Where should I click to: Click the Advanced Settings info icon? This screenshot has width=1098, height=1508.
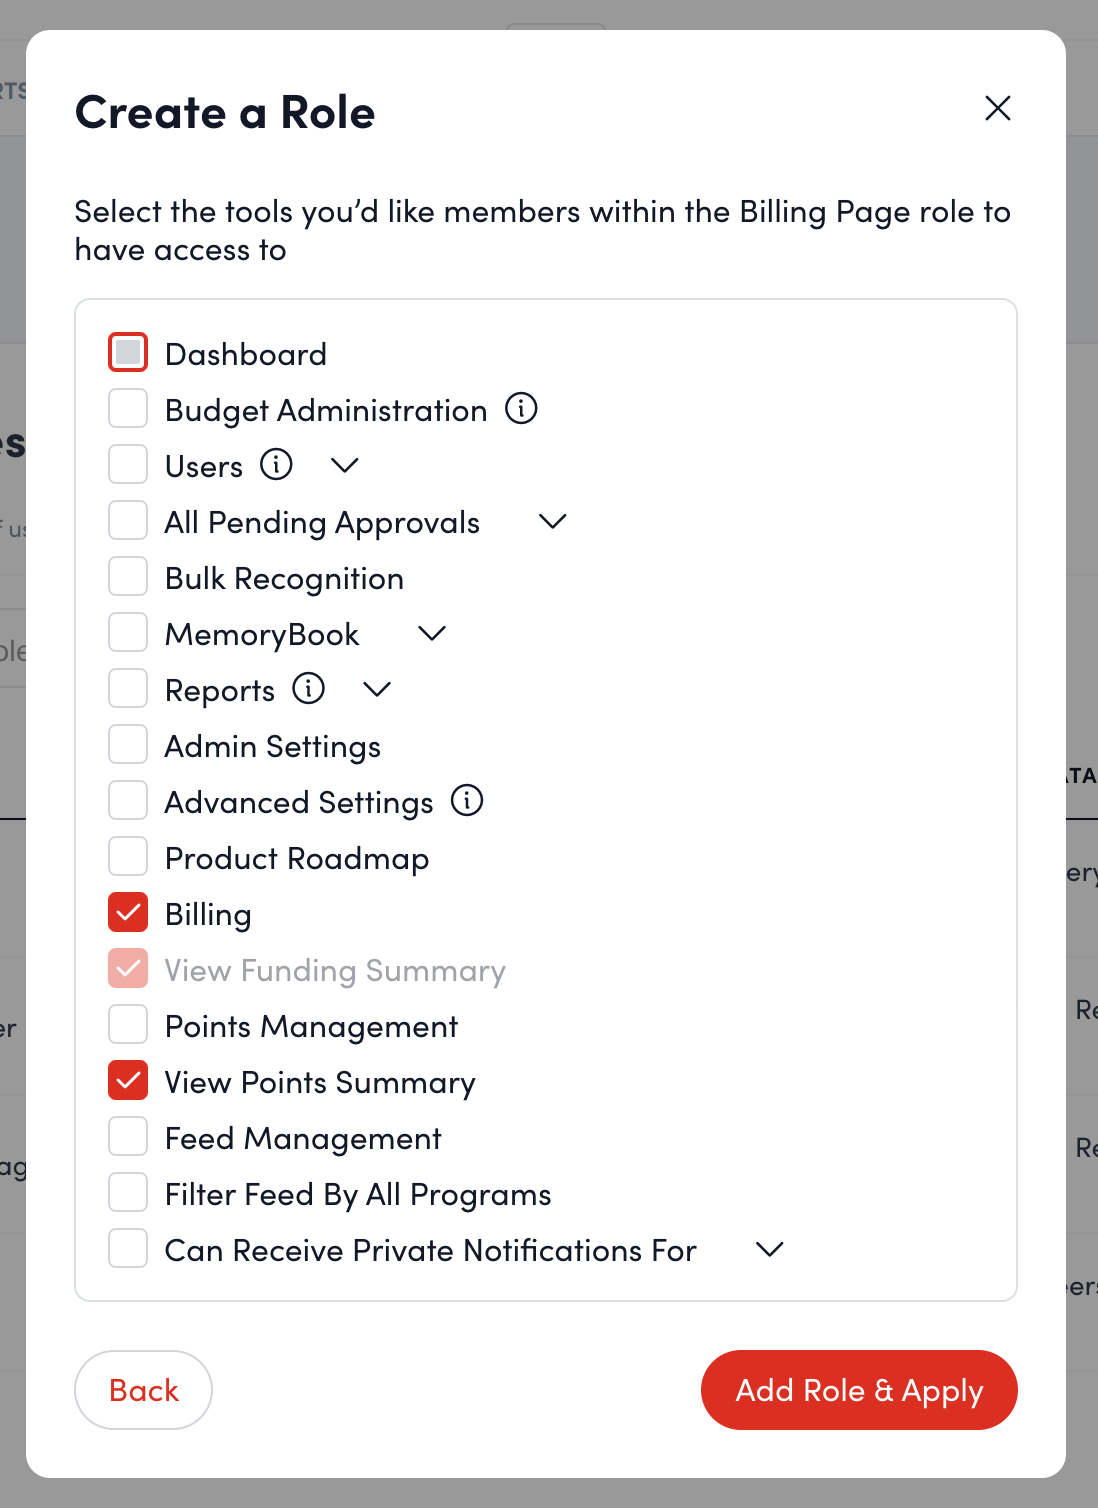(466, 800)
